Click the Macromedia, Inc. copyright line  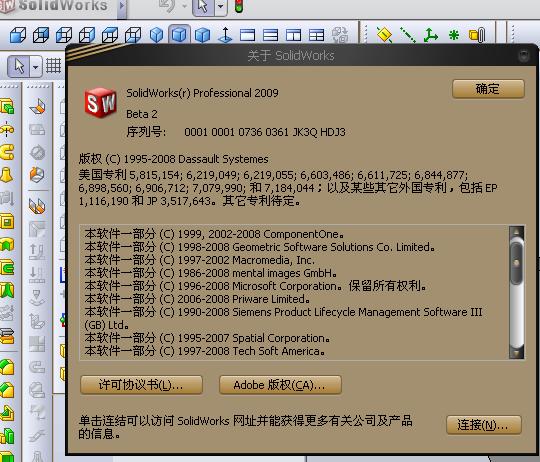pos(200,260)
